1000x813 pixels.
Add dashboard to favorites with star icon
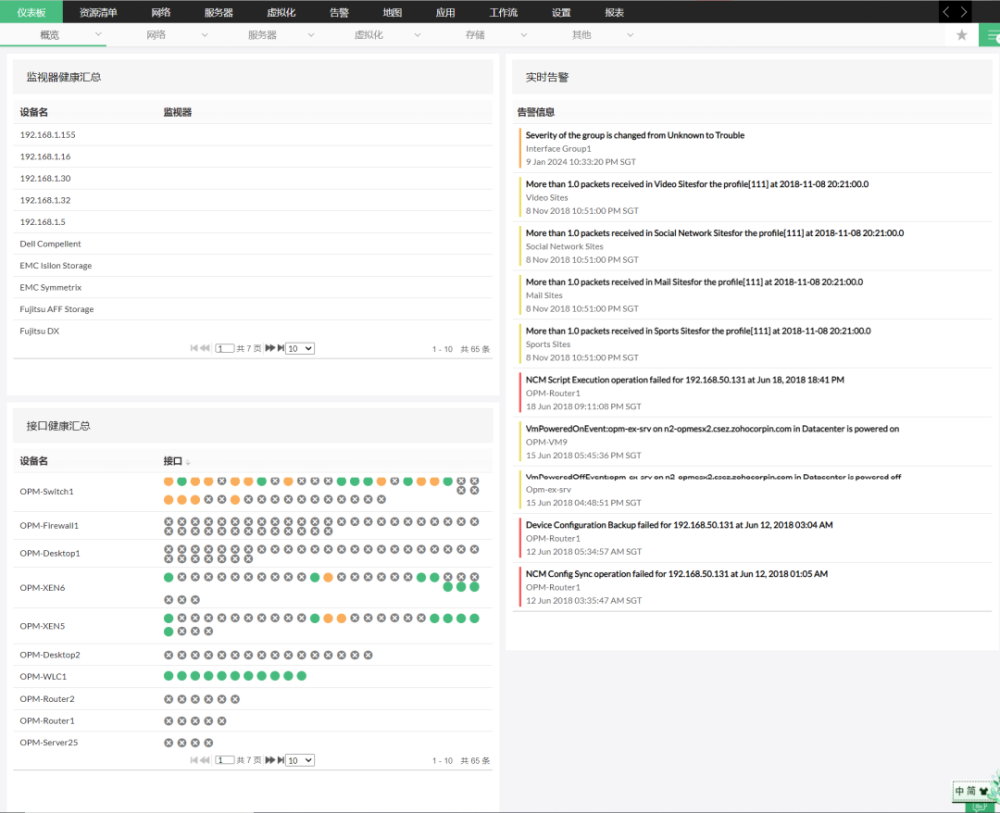pyautogui.click(x=962, y=35)
